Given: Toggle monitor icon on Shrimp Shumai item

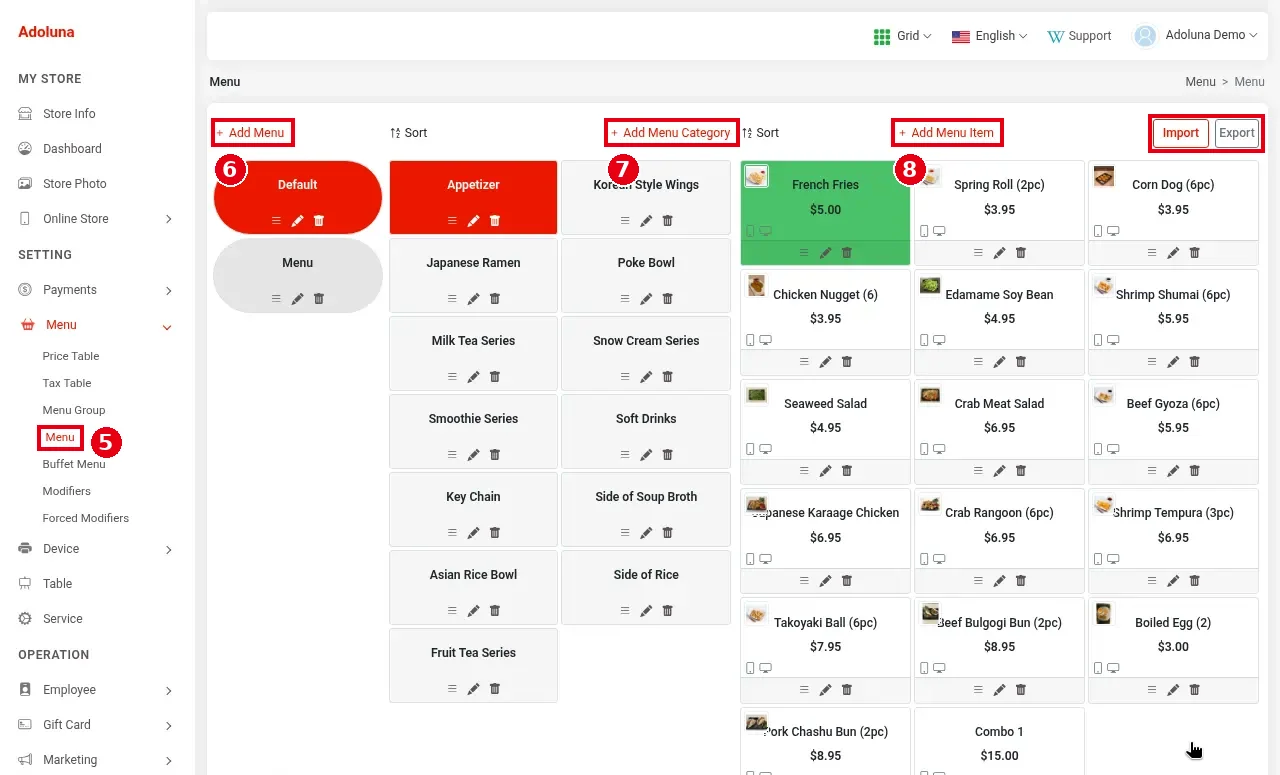Looking at the screenshot, I should tap(1114, 340).
